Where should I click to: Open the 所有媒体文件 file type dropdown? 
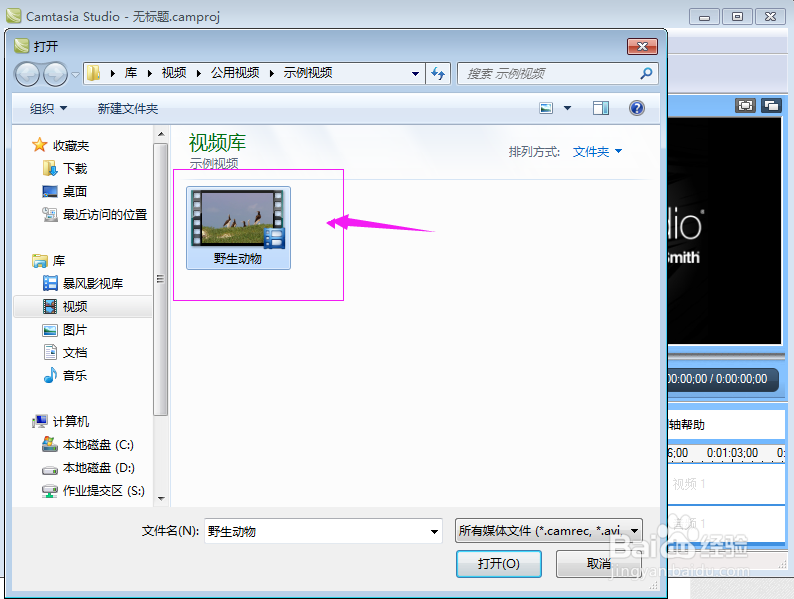pos(549,531)
